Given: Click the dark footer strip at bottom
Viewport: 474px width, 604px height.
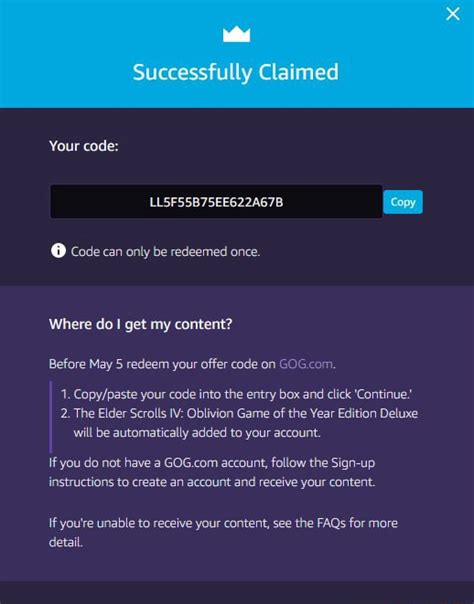Looking at the screenshot, I should click(x=237, y=592).
